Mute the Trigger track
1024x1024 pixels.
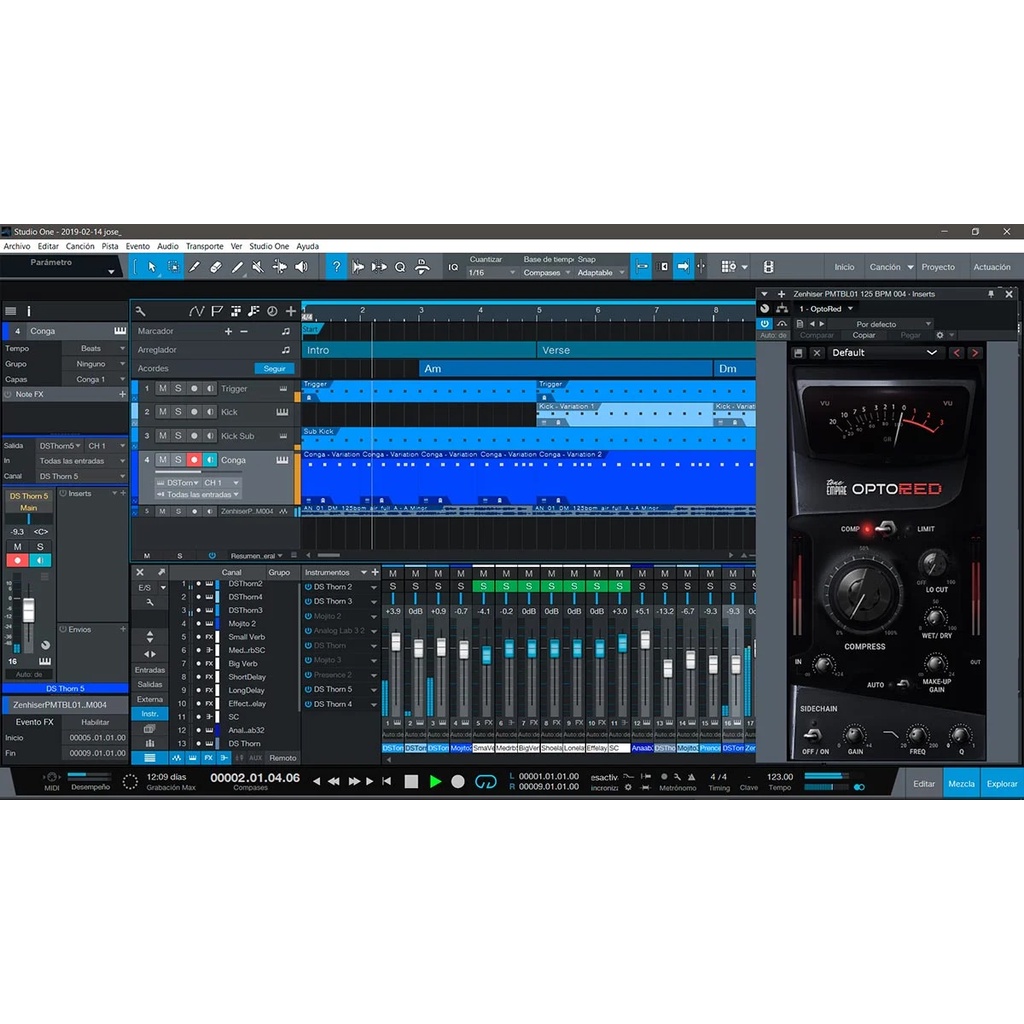point(163,389)
